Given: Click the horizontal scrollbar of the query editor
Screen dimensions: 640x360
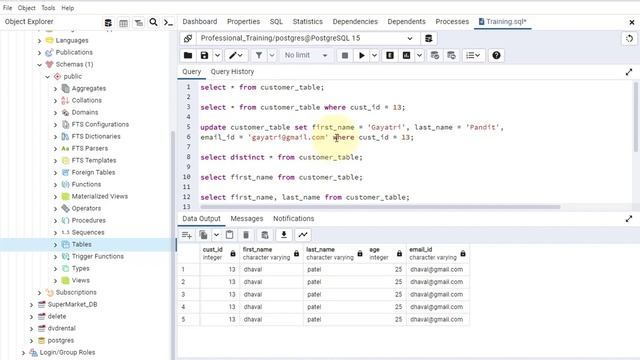Looking at the screenshot, I should point(380,207).
